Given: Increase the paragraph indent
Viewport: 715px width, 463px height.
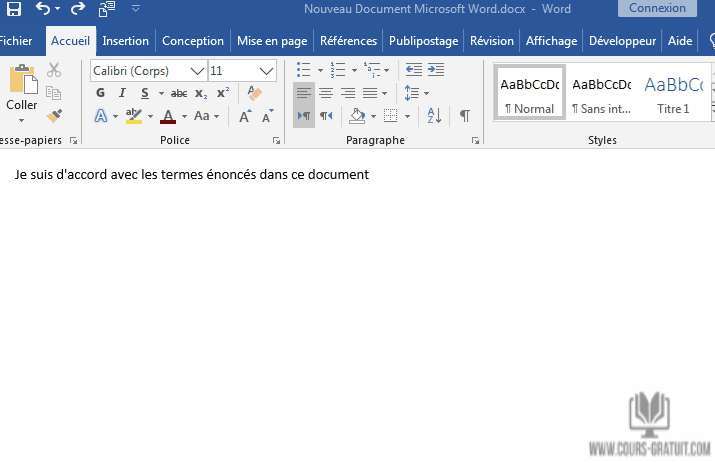Looking at the screenshot, I should (x=435, y=70).
